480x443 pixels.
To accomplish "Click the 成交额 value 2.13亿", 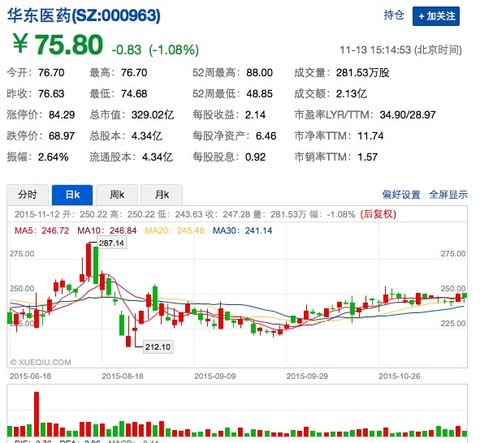I will 351,94.
